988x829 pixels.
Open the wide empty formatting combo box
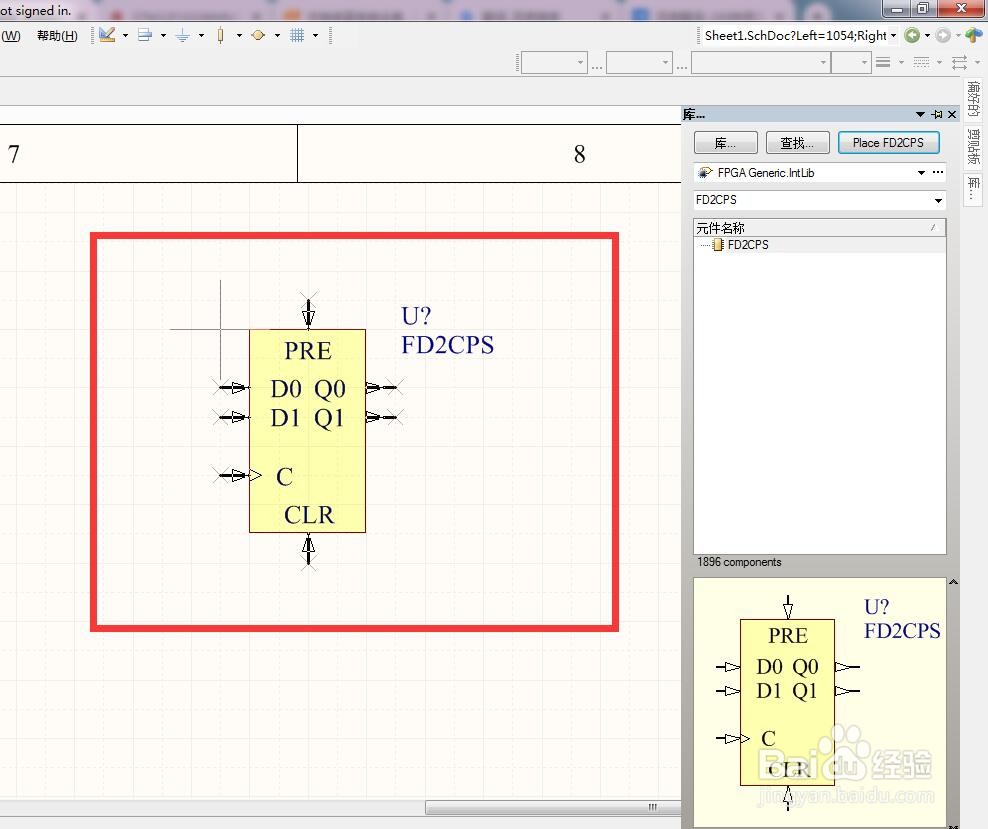click(x=761, y=62)
